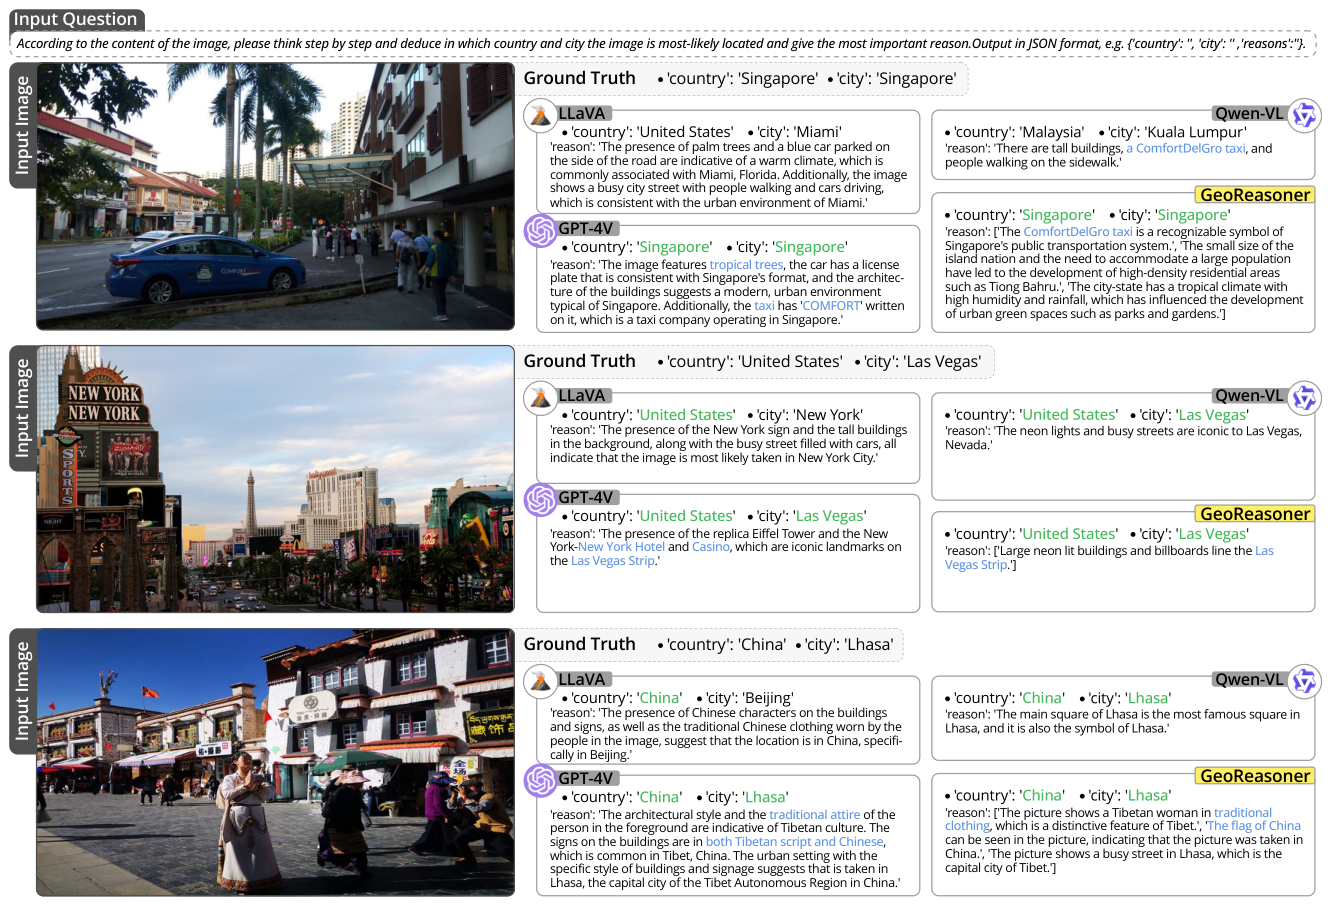
Task: Click the blue phrase 'New York Hotel'
Action: [621, 547]
